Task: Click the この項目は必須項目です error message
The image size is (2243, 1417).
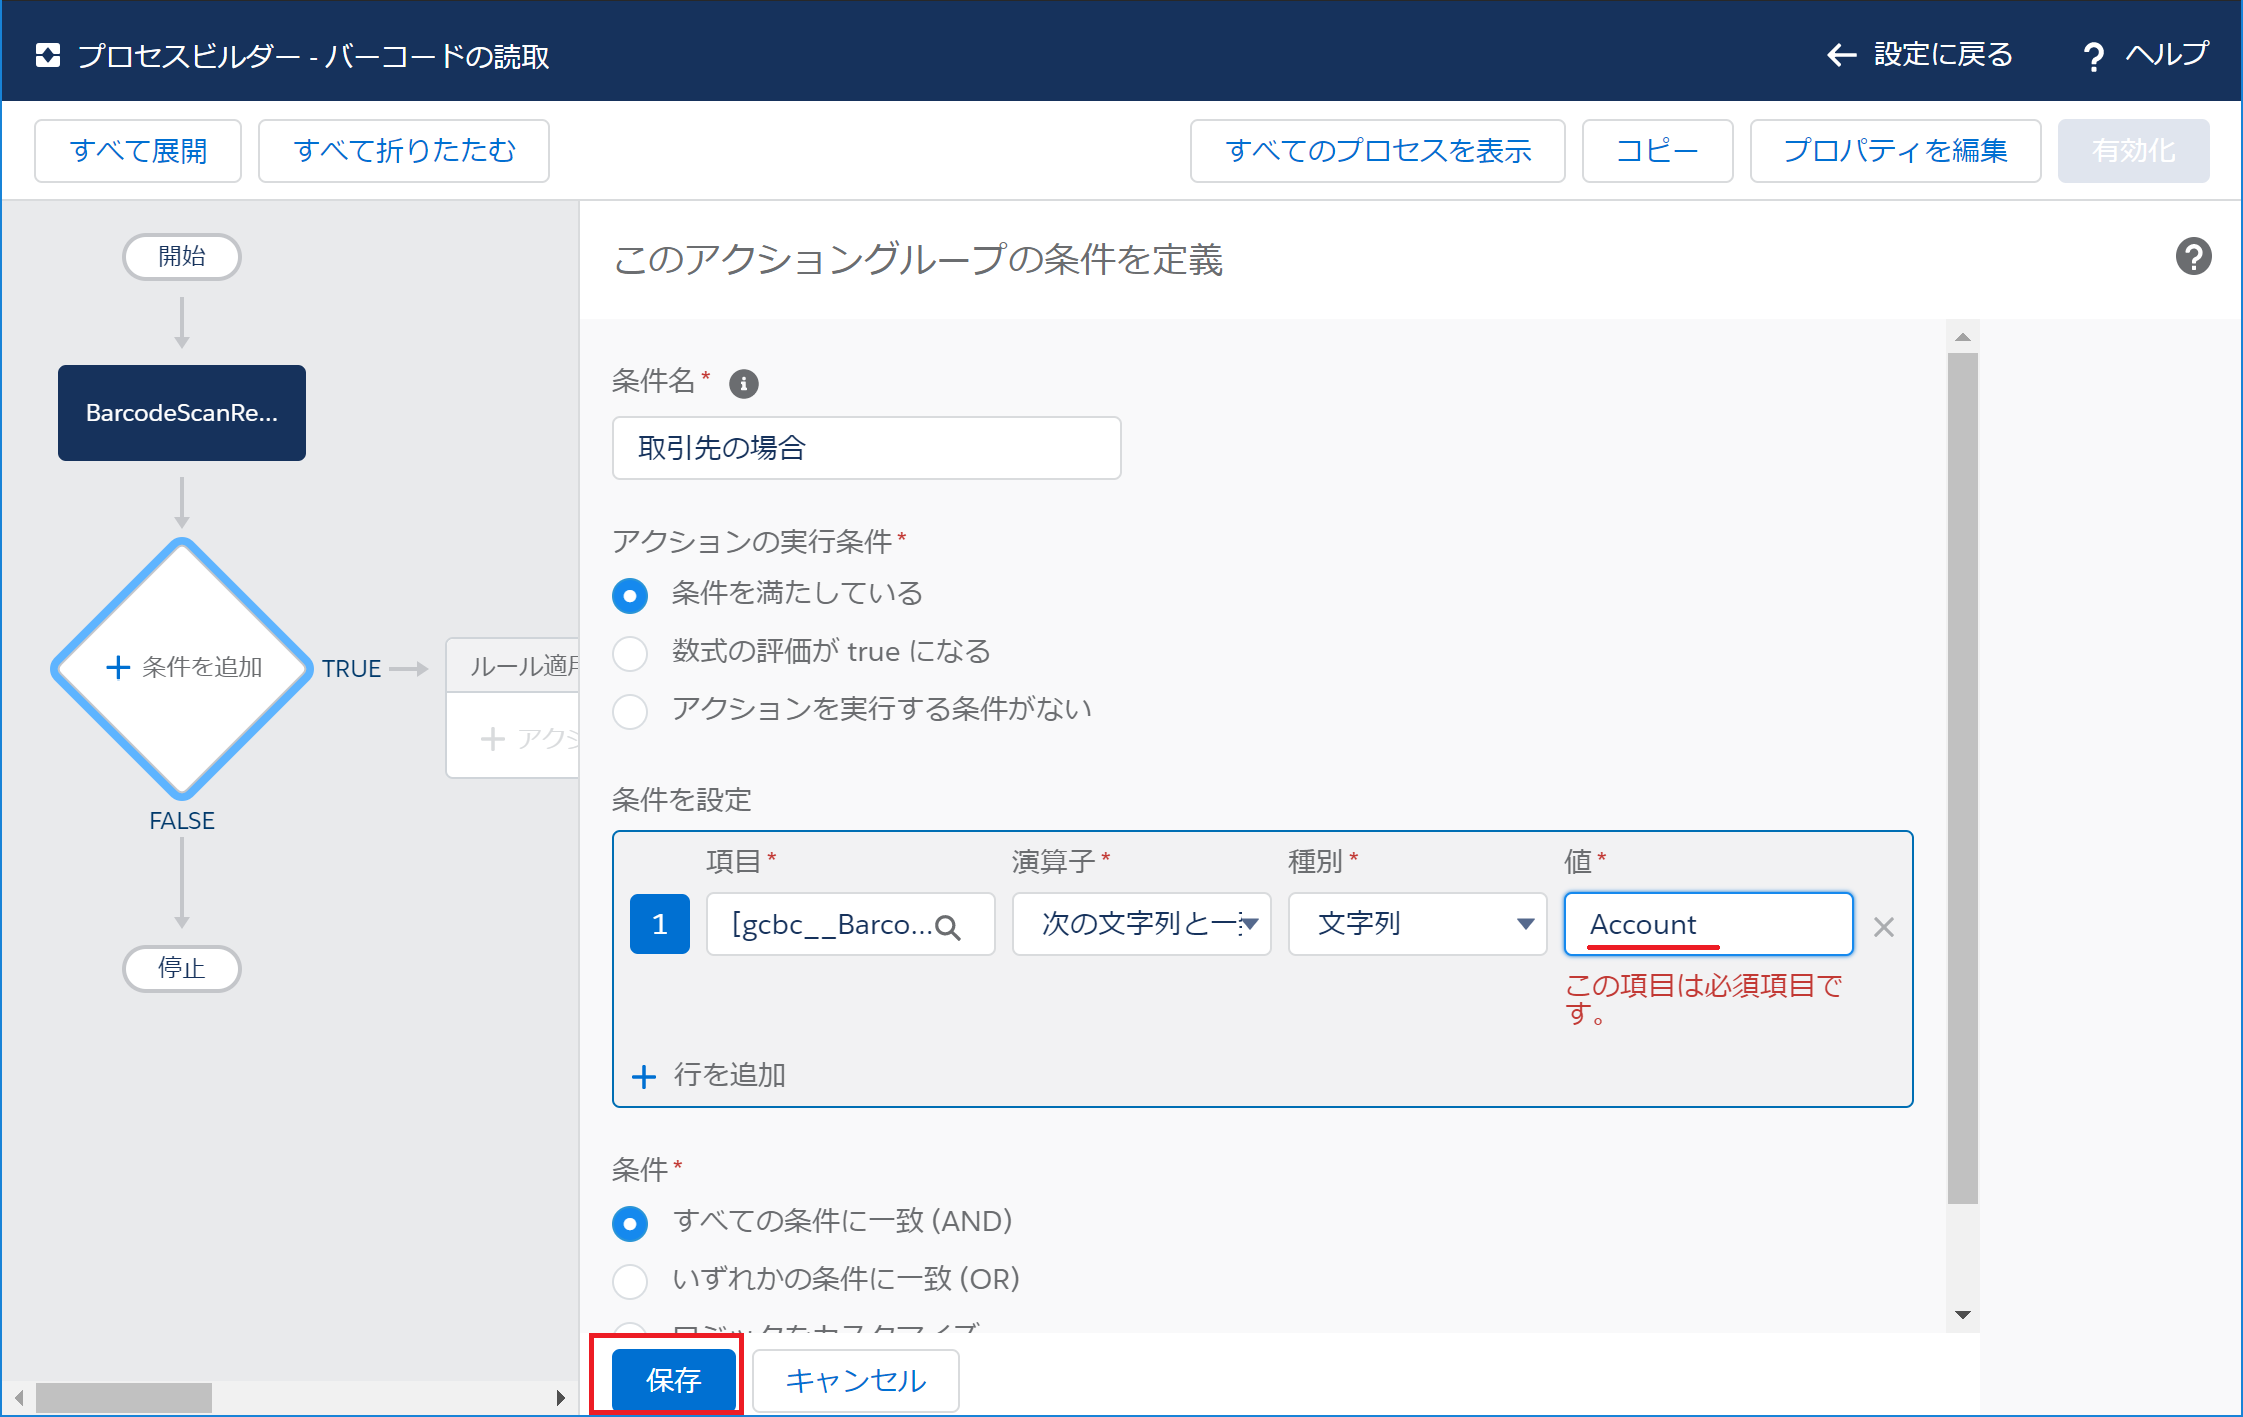Action: tap(1703, 1000)
